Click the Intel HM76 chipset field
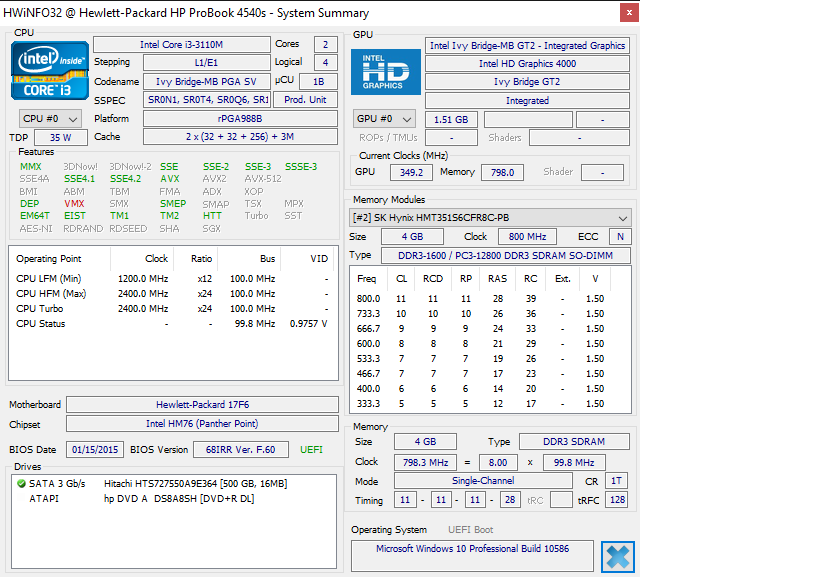The height and width of the screenshot is (577, 819). 203,424
